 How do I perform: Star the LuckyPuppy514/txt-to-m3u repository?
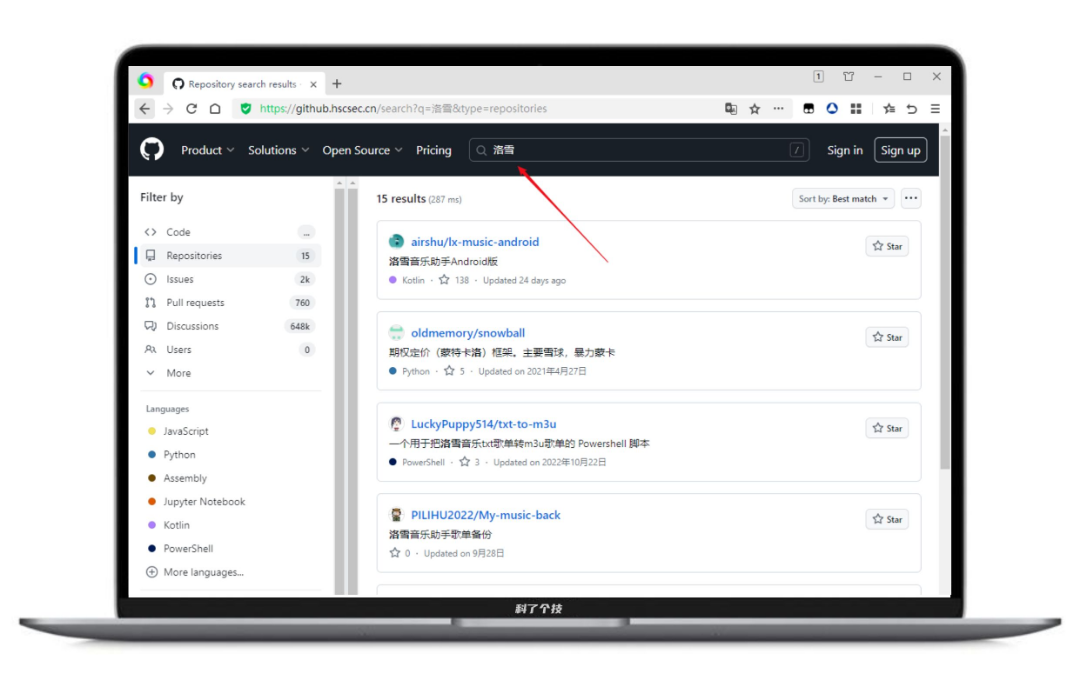[887, 428]
